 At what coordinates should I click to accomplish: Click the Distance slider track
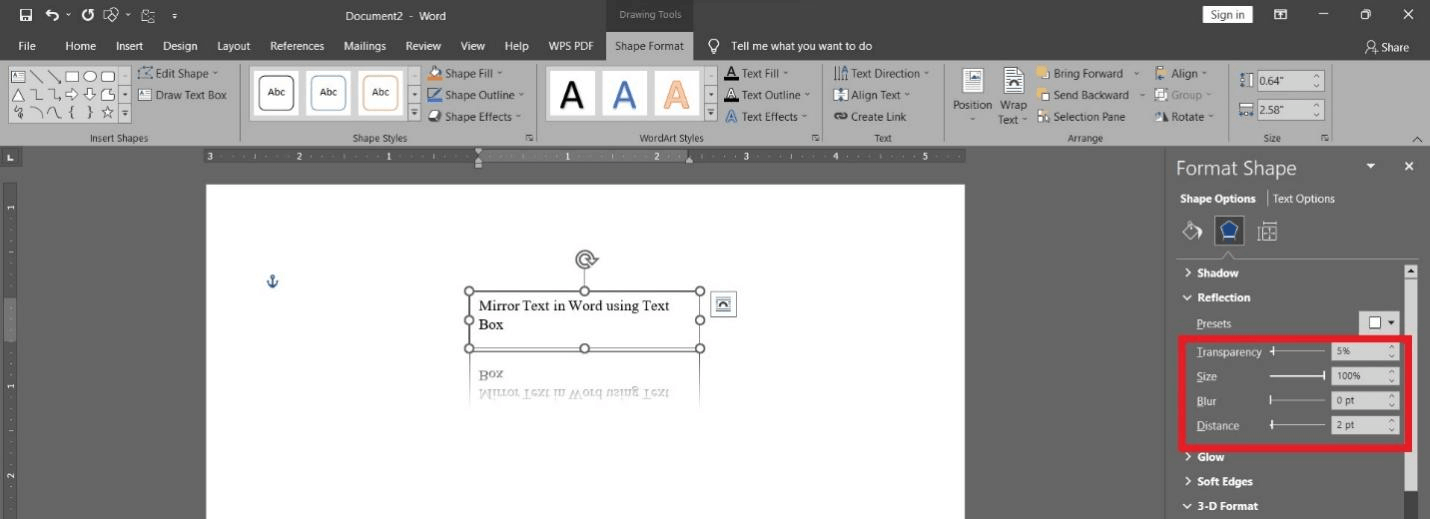tap(1297, 425)
